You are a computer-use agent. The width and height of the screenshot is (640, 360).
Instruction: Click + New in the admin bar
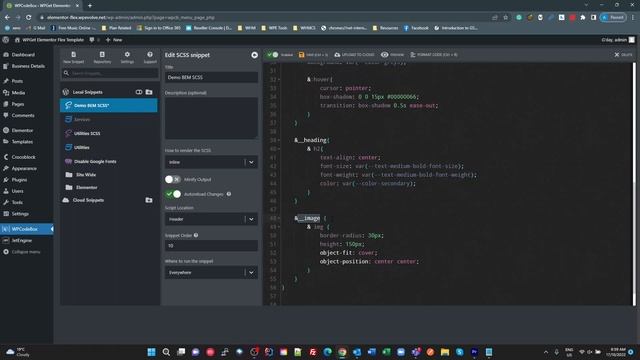[x=114, y=40]
